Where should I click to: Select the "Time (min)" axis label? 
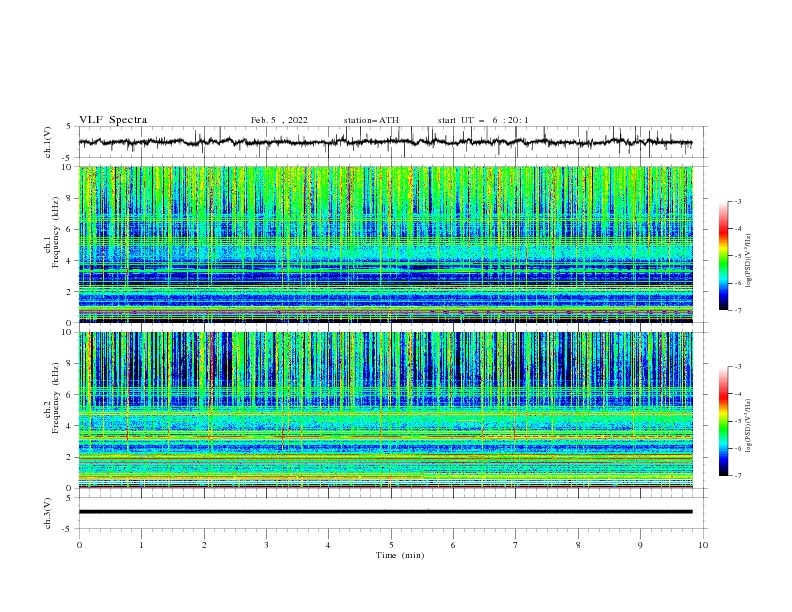pos(400,555)
